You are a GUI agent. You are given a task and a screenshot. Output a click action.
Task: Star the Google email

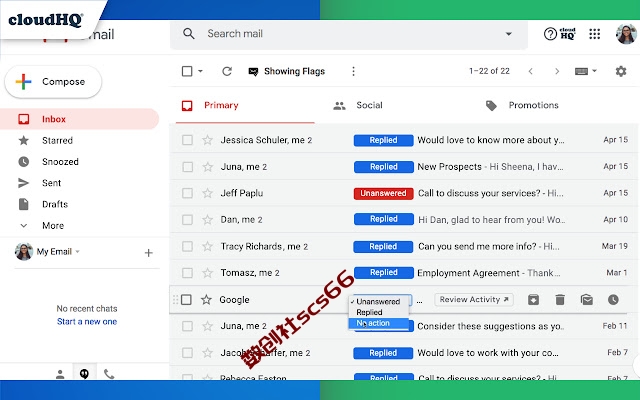pos(207,300)
